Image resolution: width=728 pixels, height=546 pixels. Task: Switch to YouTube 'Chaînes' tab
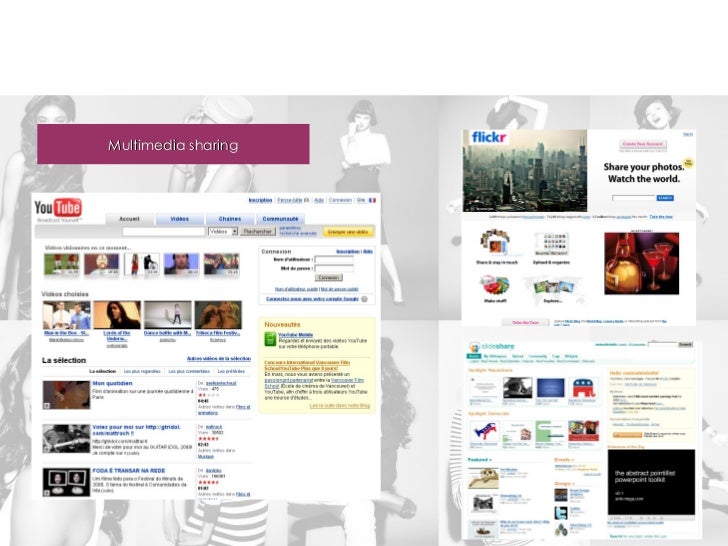click(x=230, y=219)
